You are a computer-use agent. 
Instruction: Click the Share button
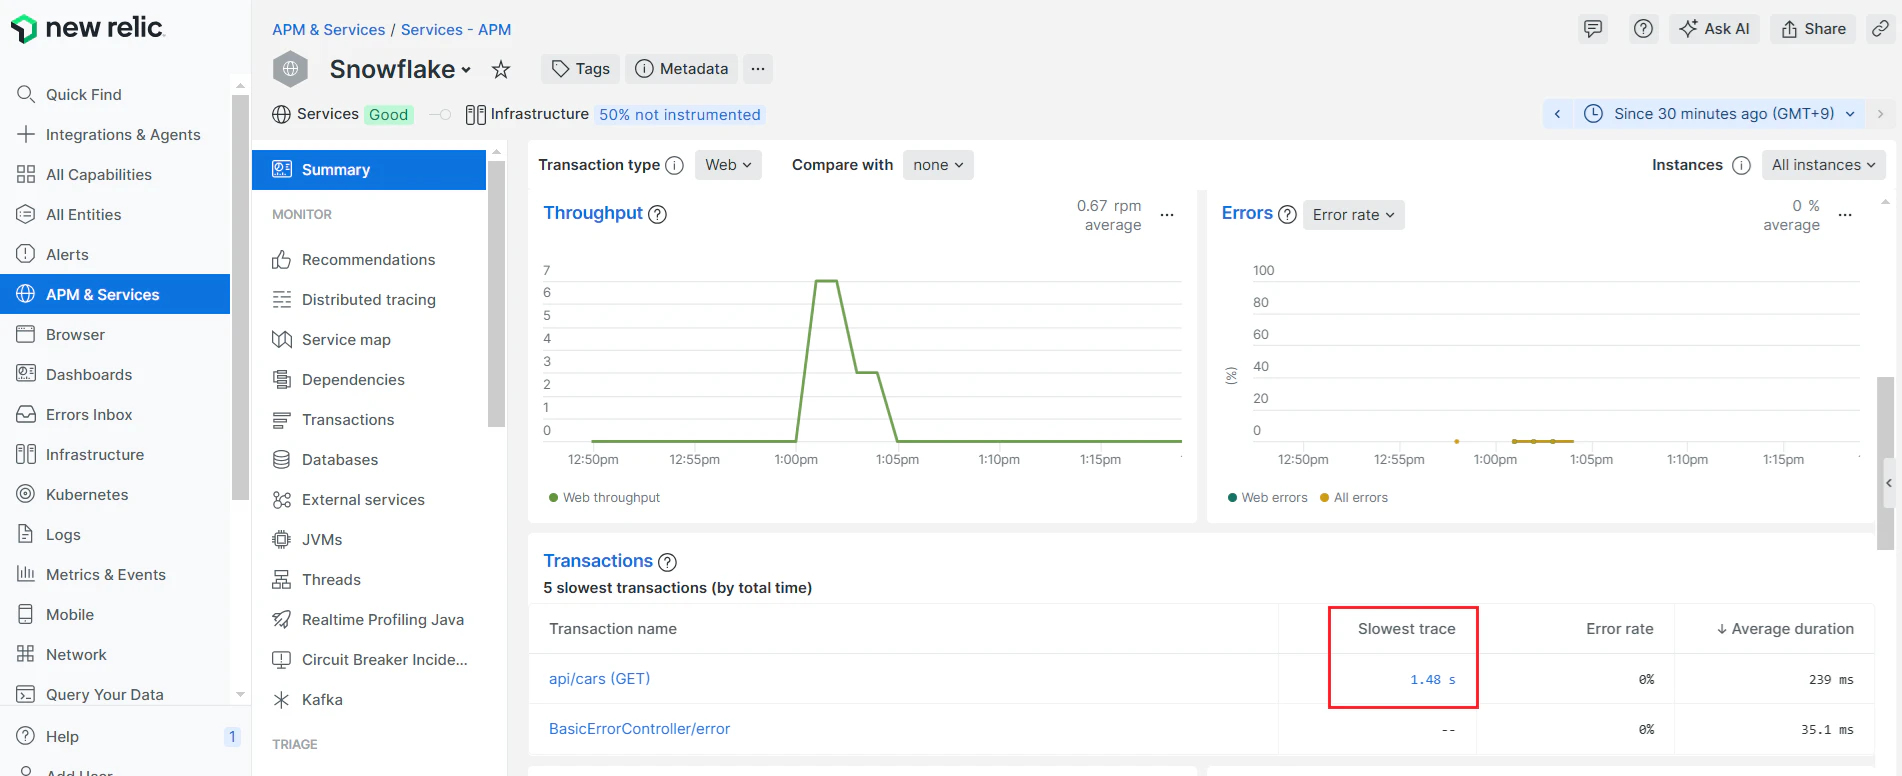pos(1813,29)
